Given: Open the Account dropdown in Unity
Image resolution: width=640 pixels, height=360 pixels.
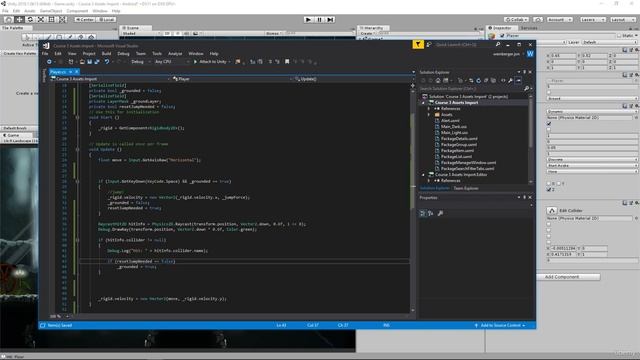Looking at the screenshot, I should click(x=559, y=20).
